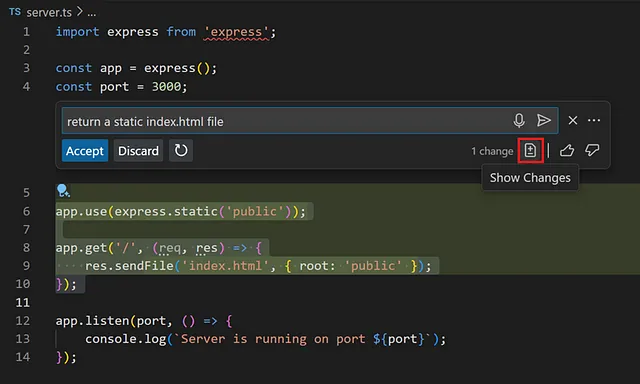Viewport: 640px width, 384px height.
Task: Click server.ts in the breadcrumb
Action: click(49, 13)
